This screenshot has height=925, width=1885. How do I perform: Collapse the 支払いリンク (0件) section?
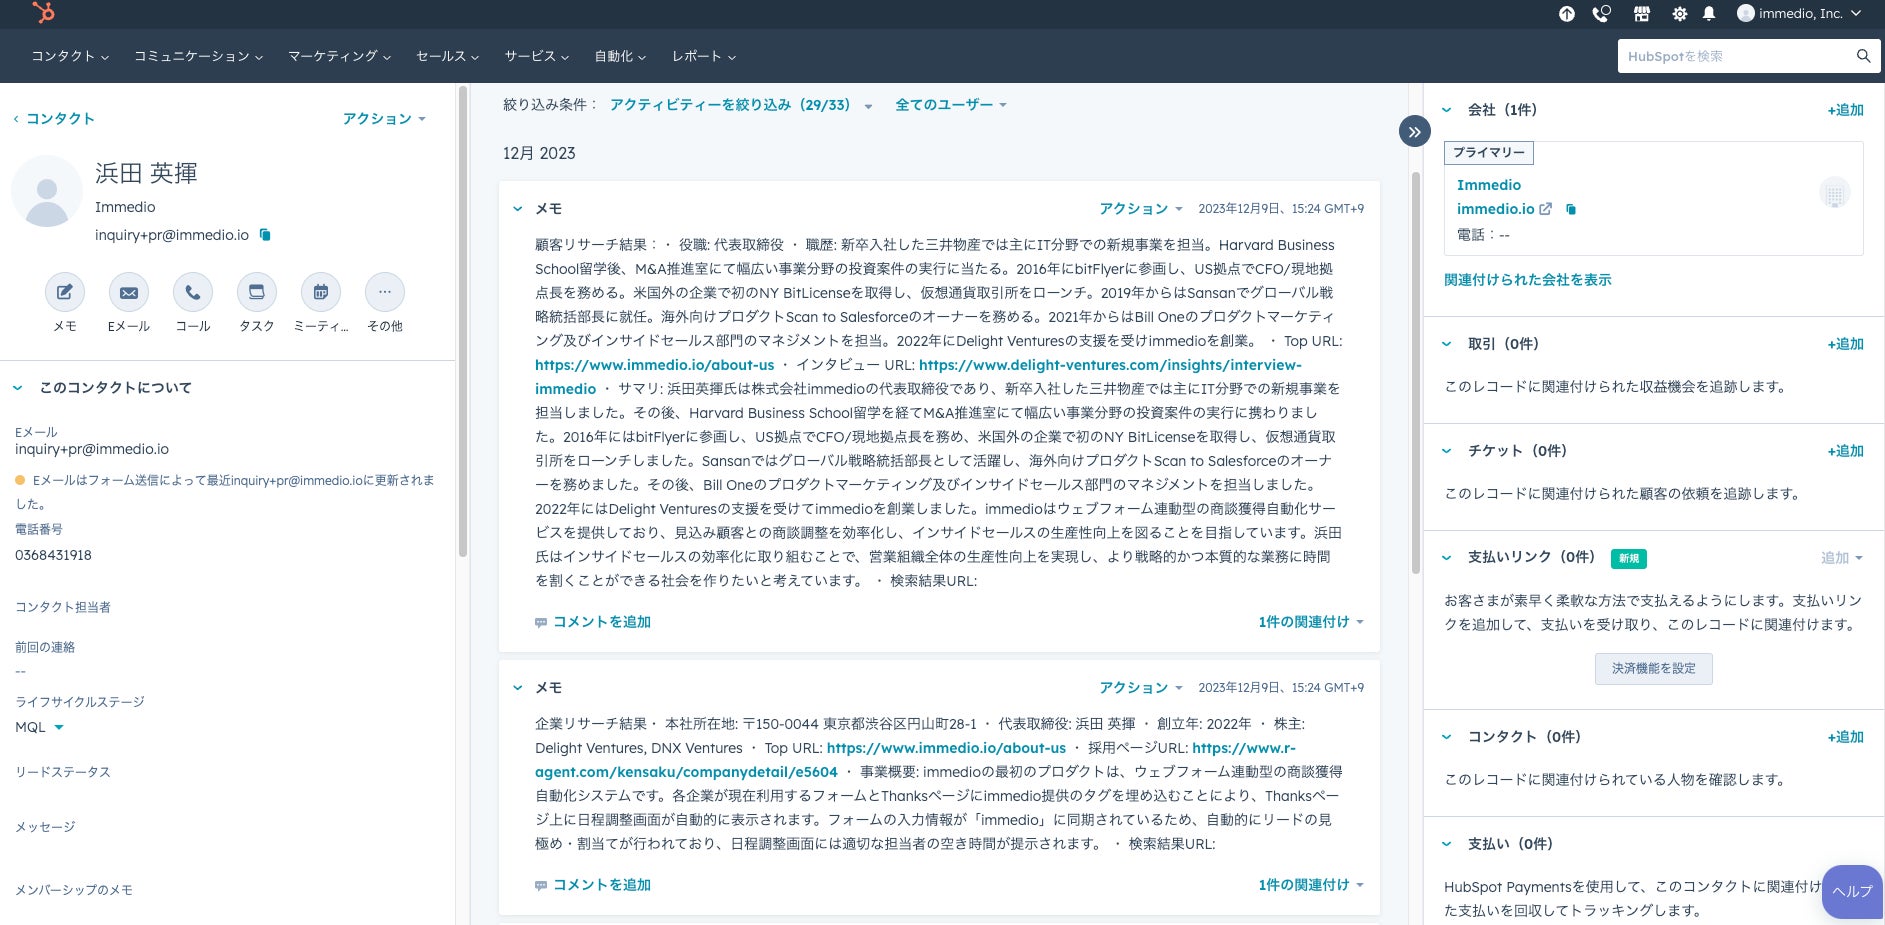click(x=1446, y=557)
